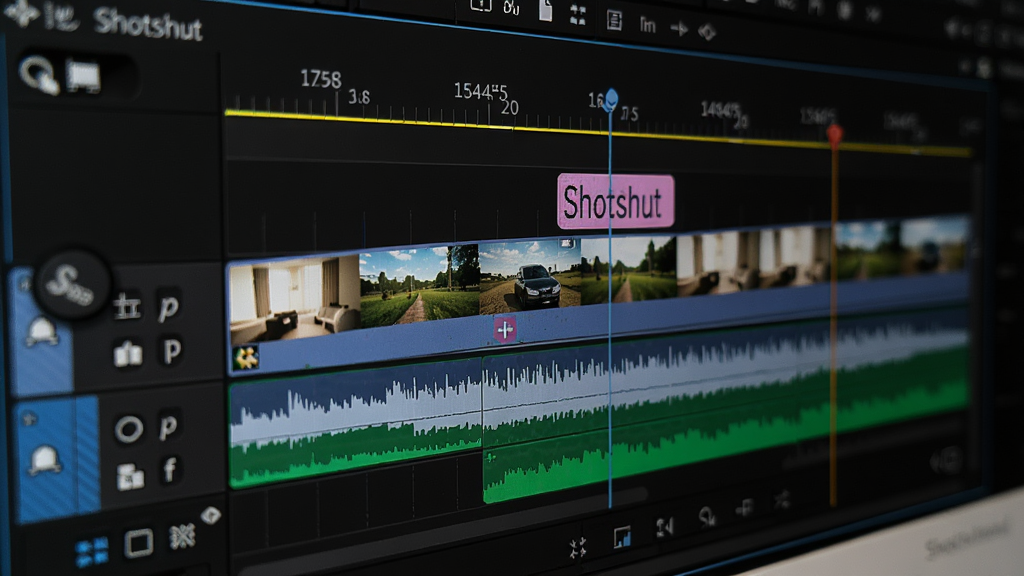This screenshot has height=576, width=1024.
Task: Click the puzzle filter icon on the video clip
Action: click(246, 357)
